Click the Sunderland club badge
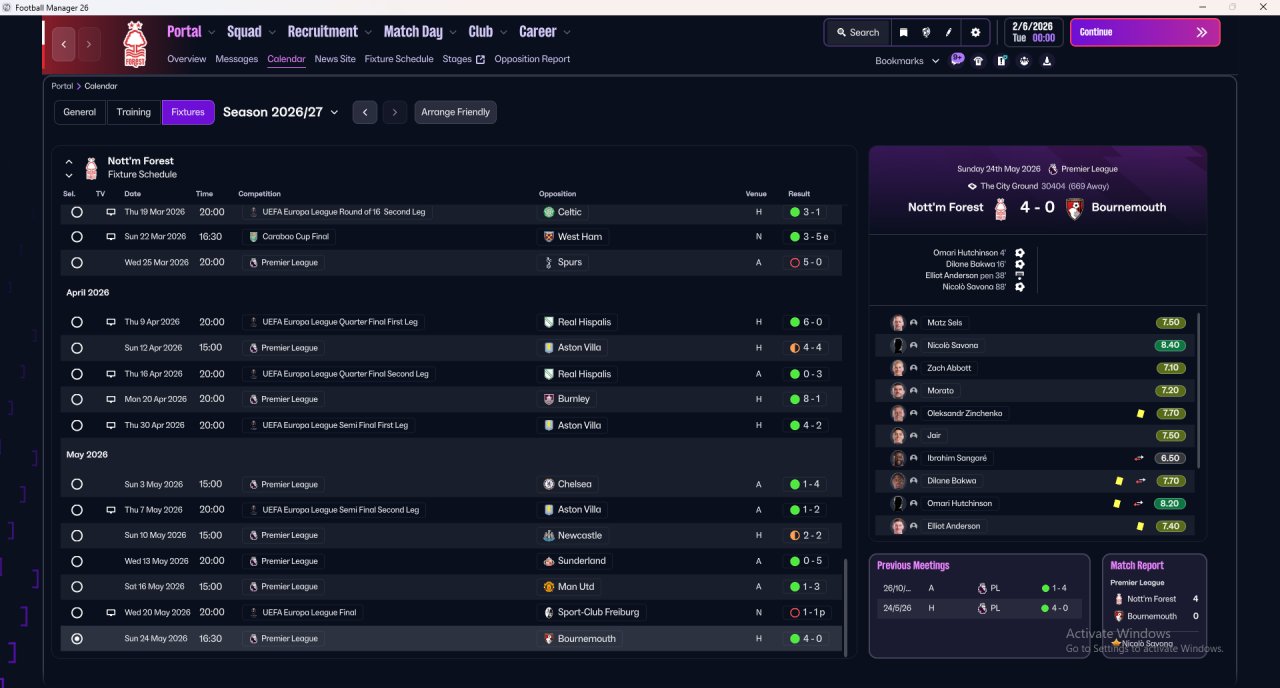1280x688 pixels. coord(548,561)
